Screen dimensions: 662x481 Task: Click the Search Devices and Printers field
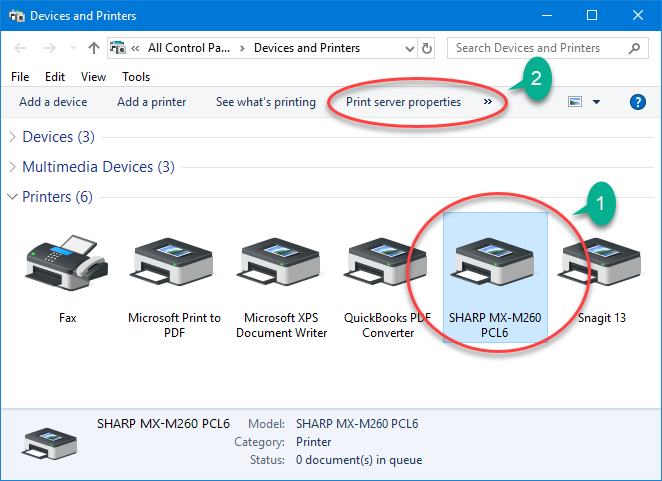[536, 48]
